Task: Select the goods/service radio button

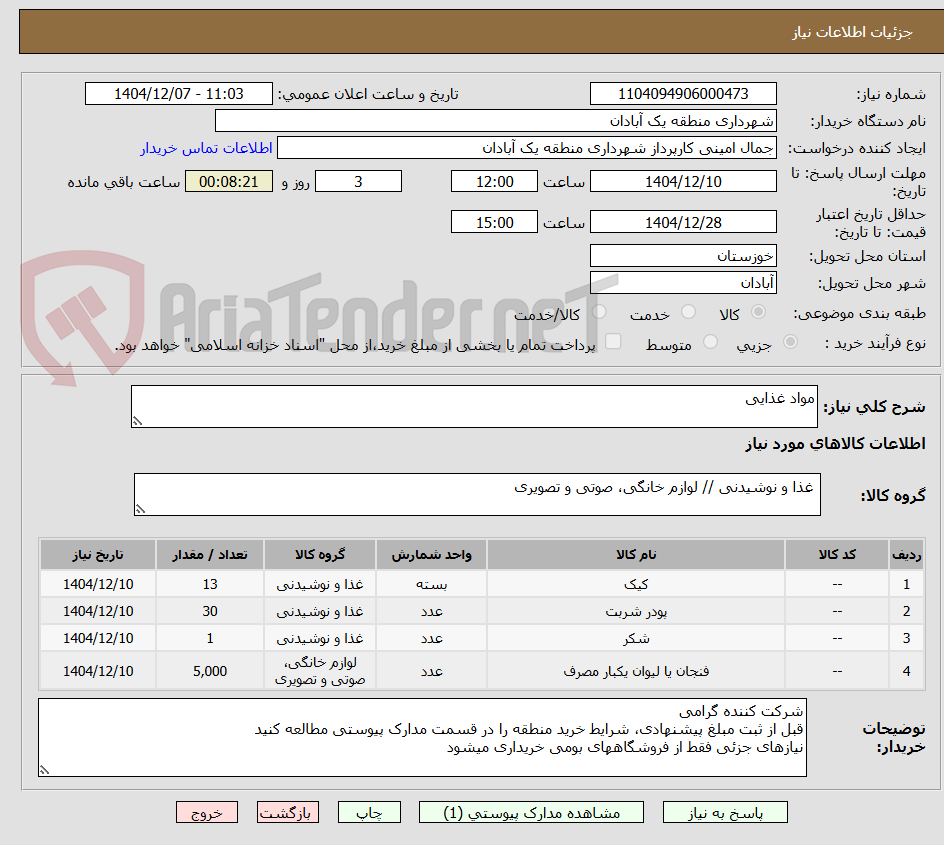Action: [599, 312]
